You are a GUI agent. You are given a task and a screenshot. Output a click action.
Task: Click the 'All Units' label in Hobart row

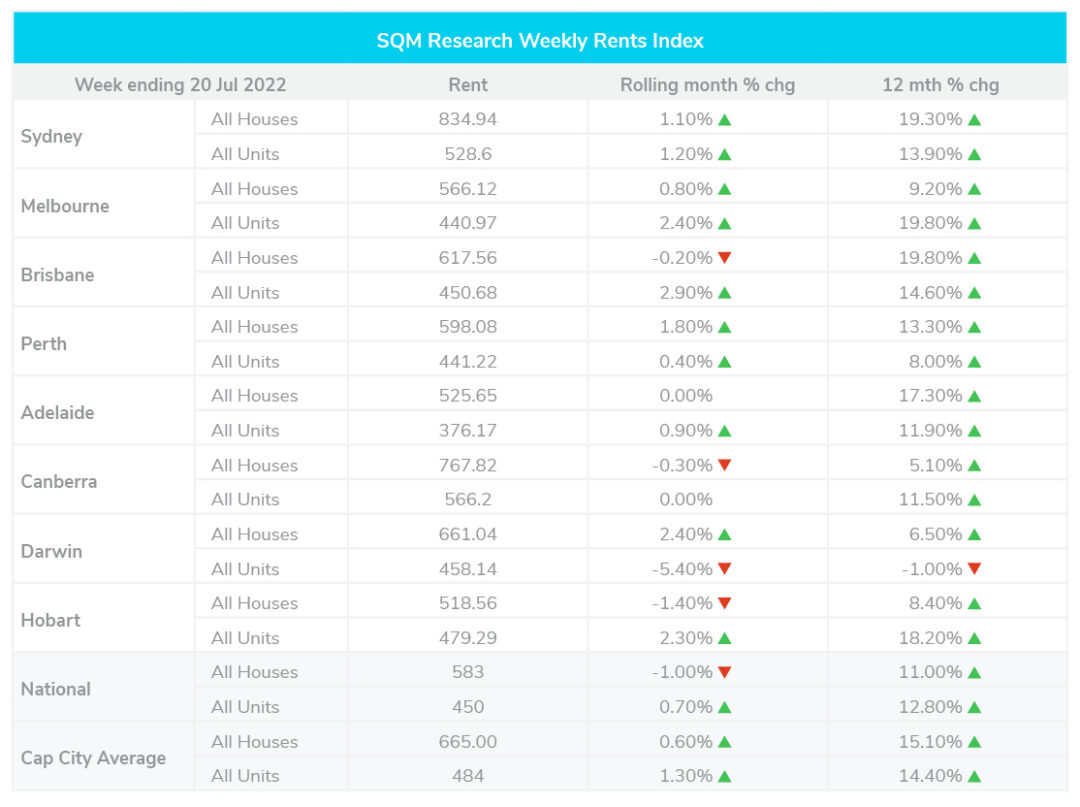(x=245, y=638)
